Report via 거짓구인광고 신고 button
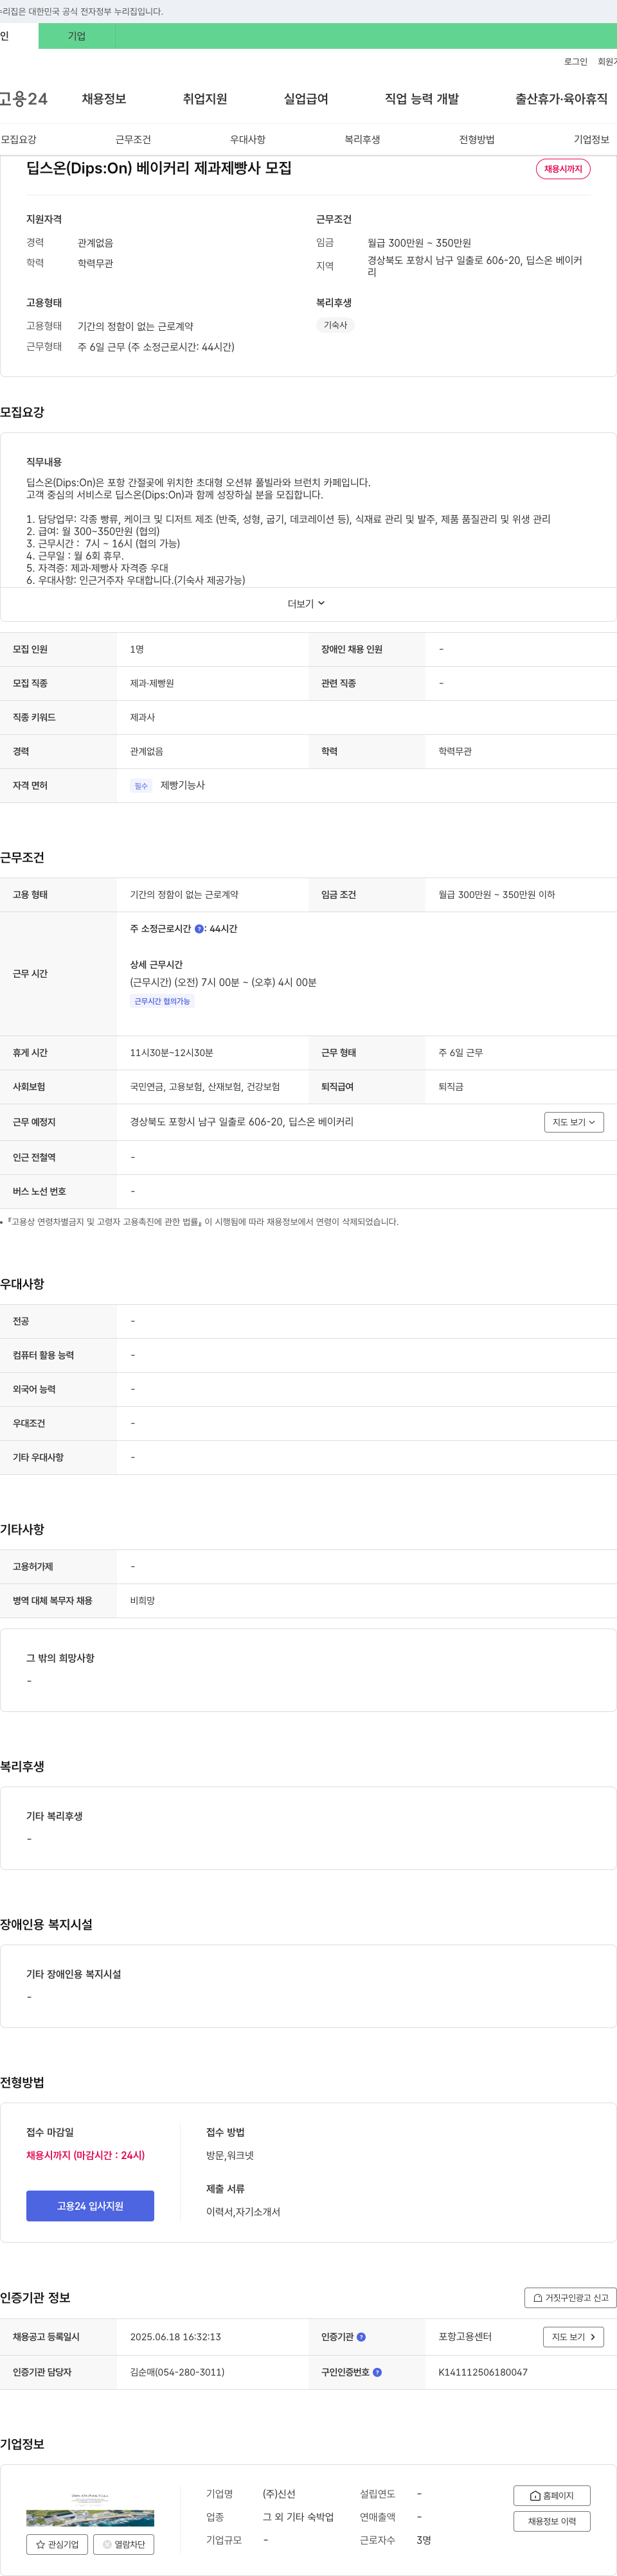The width and height of the screenshot is (617, 2576). point(570,2298)
